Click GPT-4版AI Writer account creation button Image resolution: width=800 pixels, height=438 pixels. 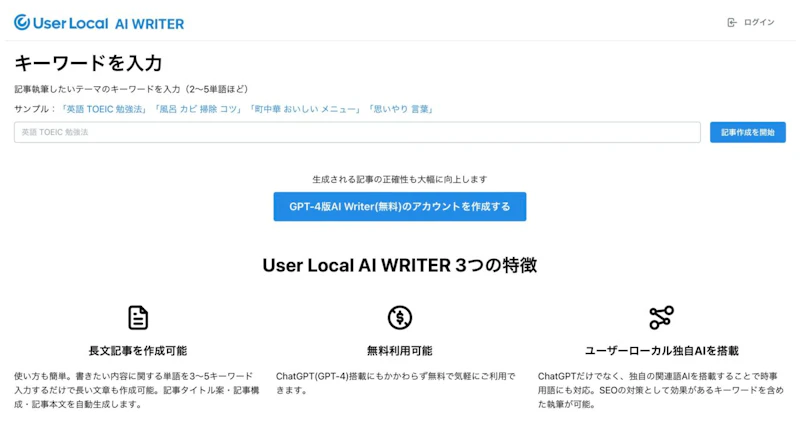399,207
